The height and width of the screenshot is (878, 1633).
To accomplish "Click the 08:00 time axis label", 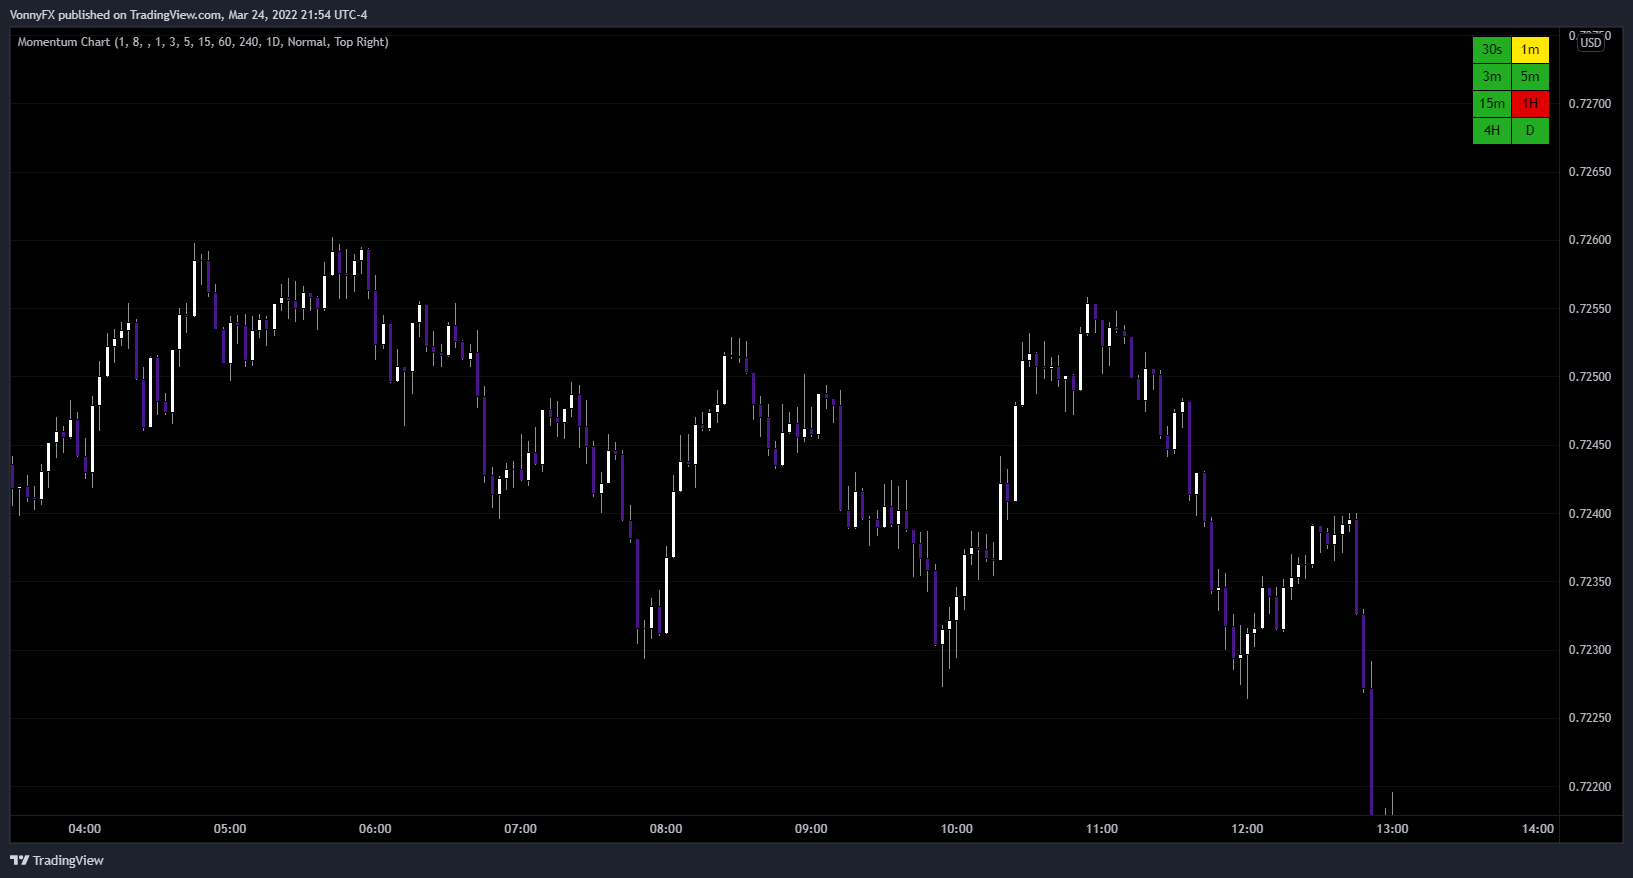I will pyautogui.click(x=666, y=829).
